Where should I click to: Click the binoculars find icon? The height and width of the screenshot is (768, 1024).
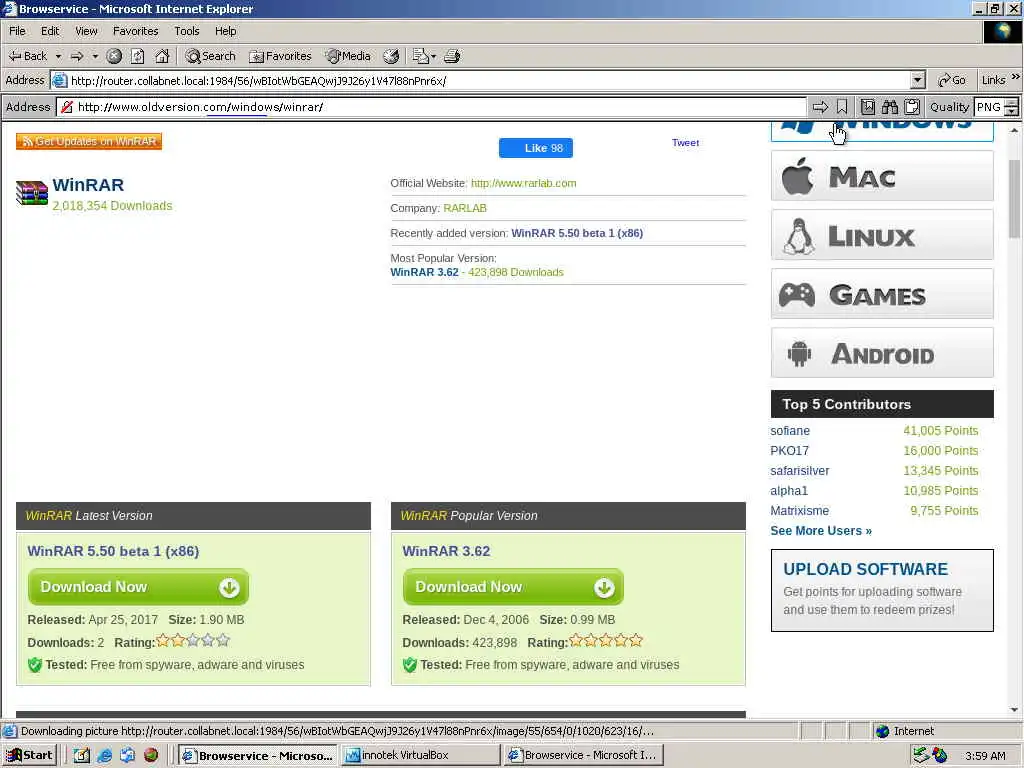point(889,107)
